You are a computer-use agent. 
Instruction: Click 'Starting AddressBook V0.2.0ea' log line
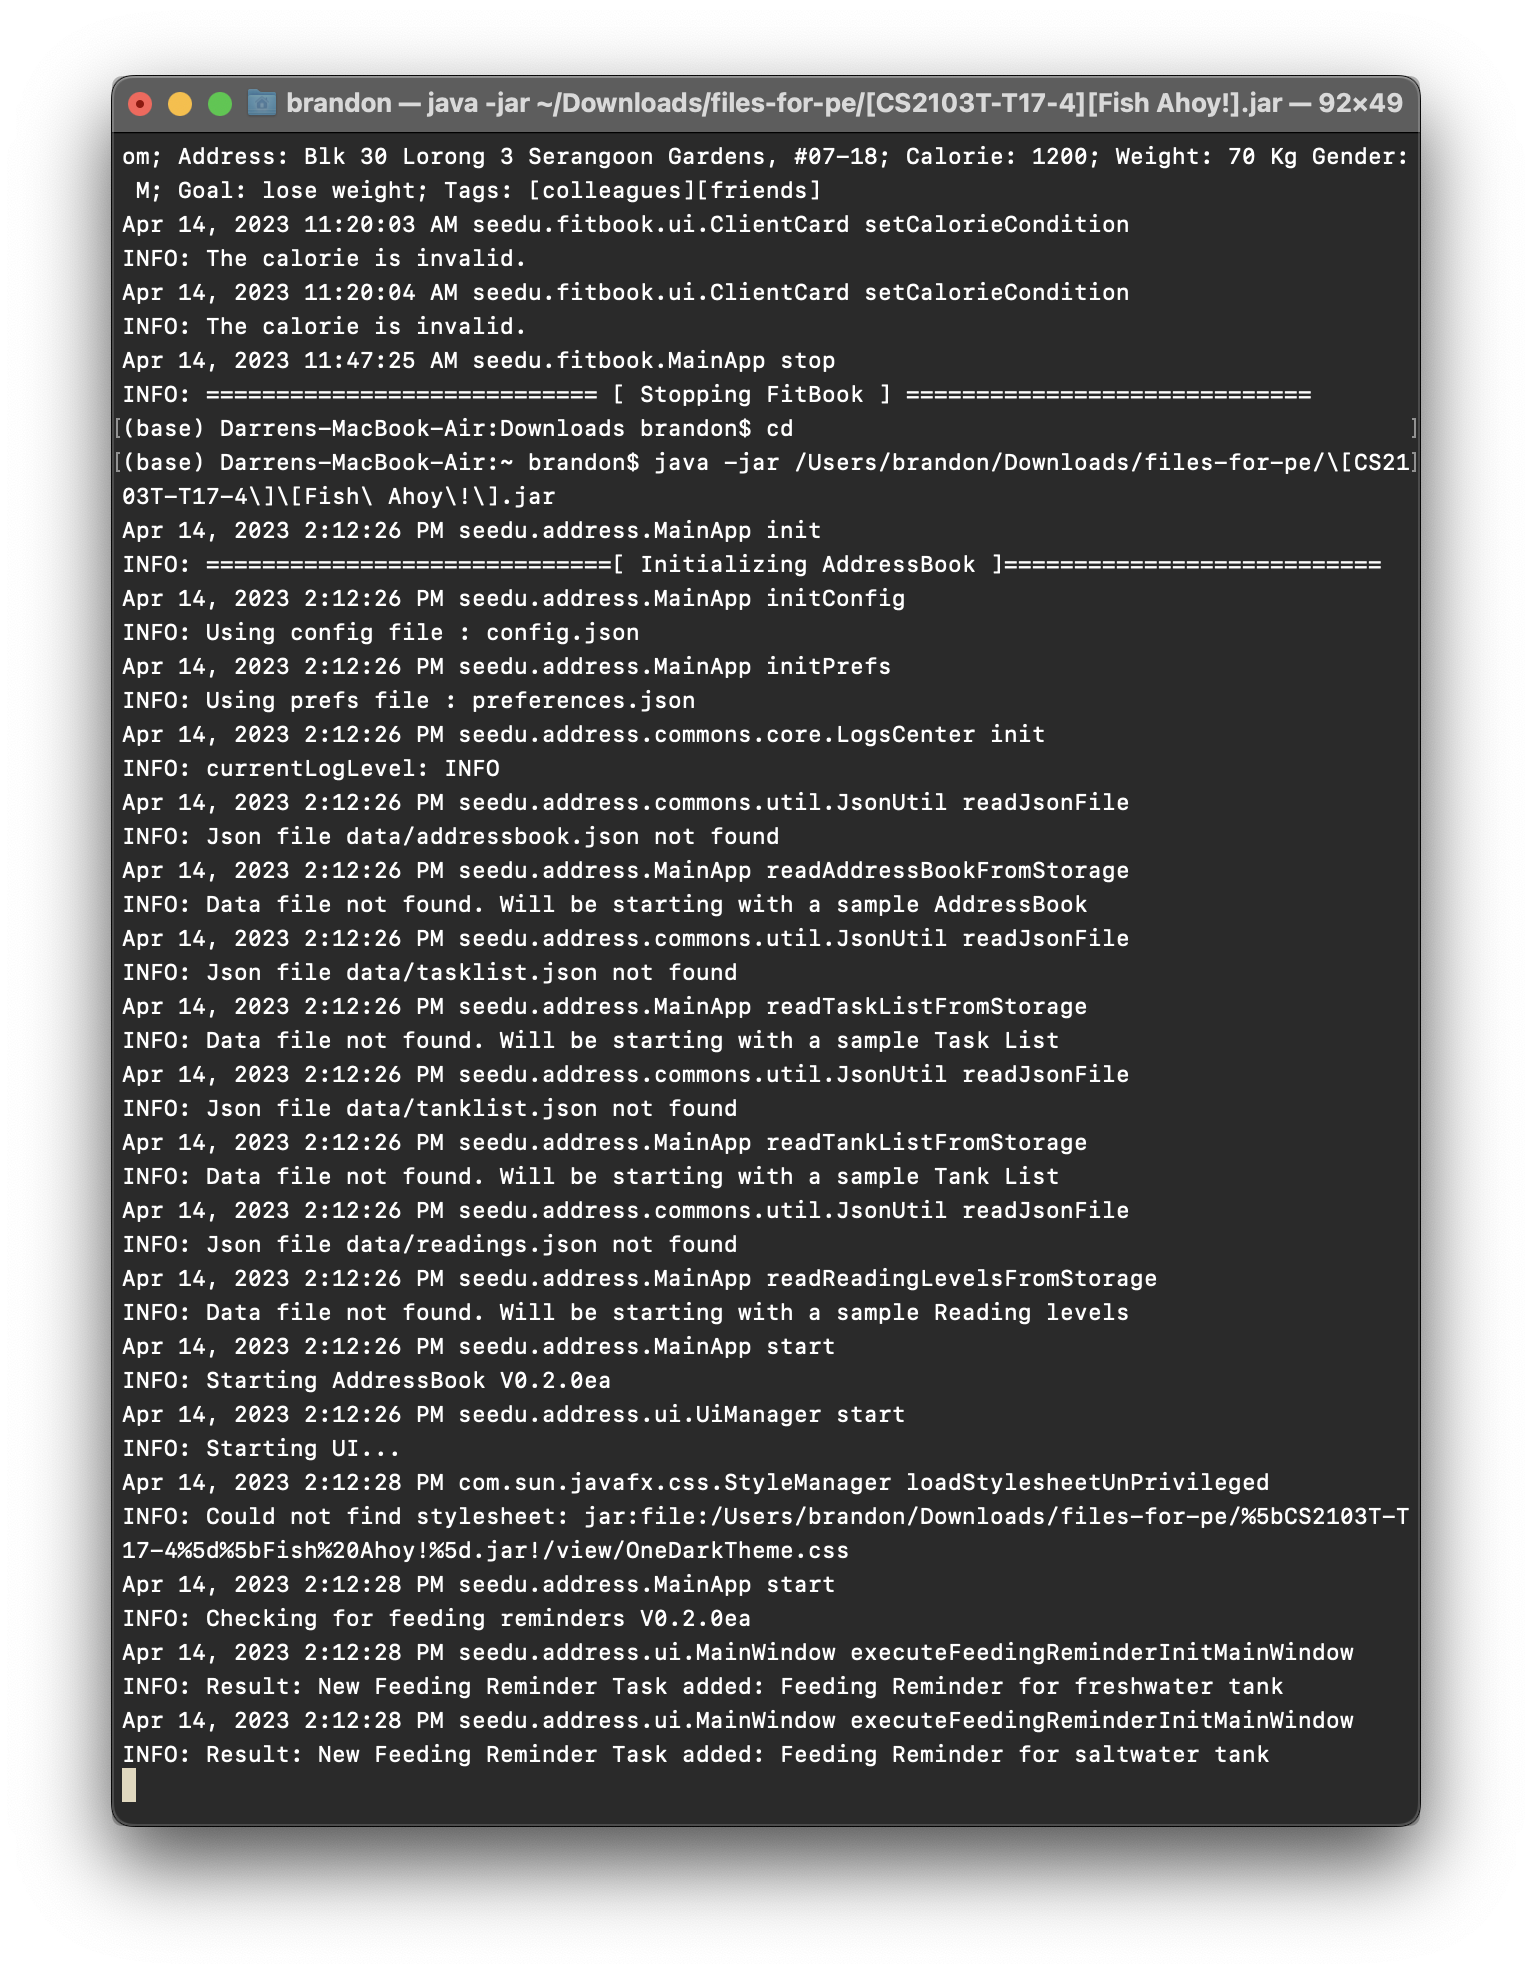click(366, 1380)
